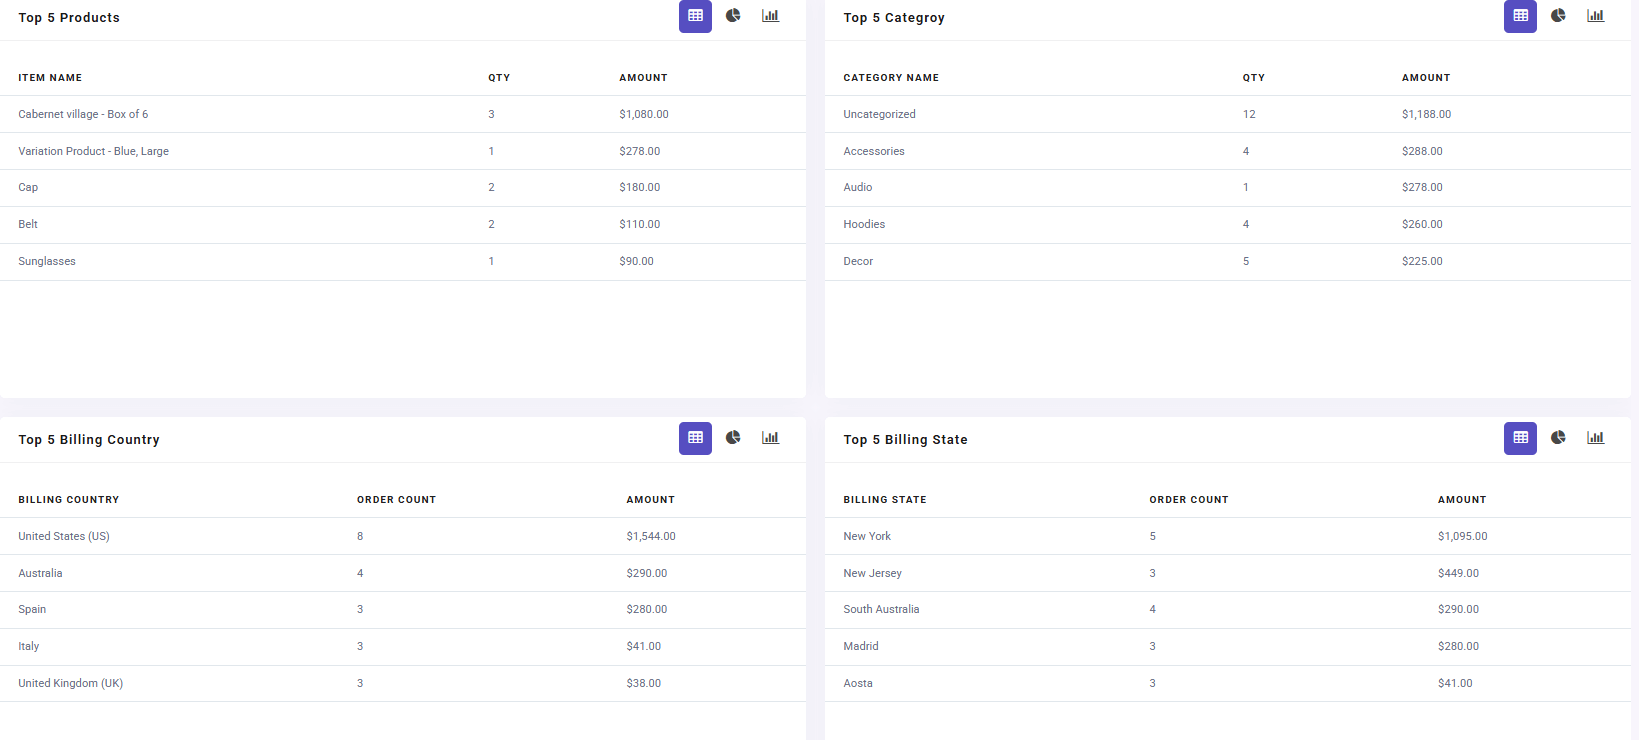
Task: Click the $38.00 United Kingdom amount
Action: tap(644, 683)
